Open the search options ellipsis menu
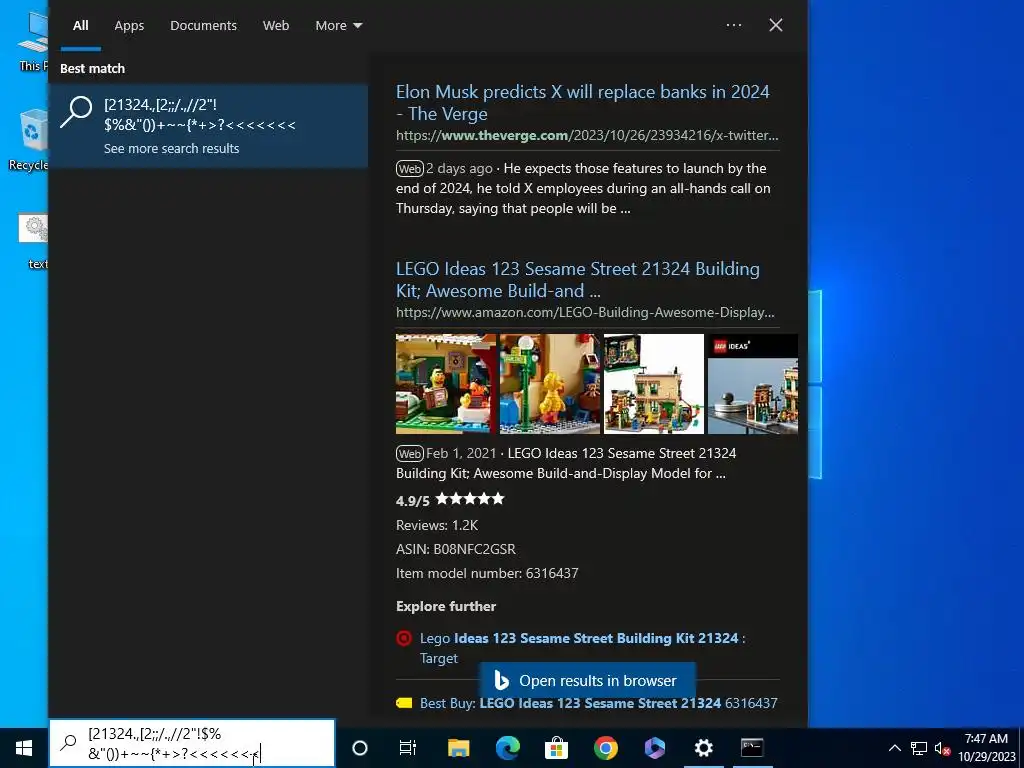 pyautogui.click(x=734, y=25)
